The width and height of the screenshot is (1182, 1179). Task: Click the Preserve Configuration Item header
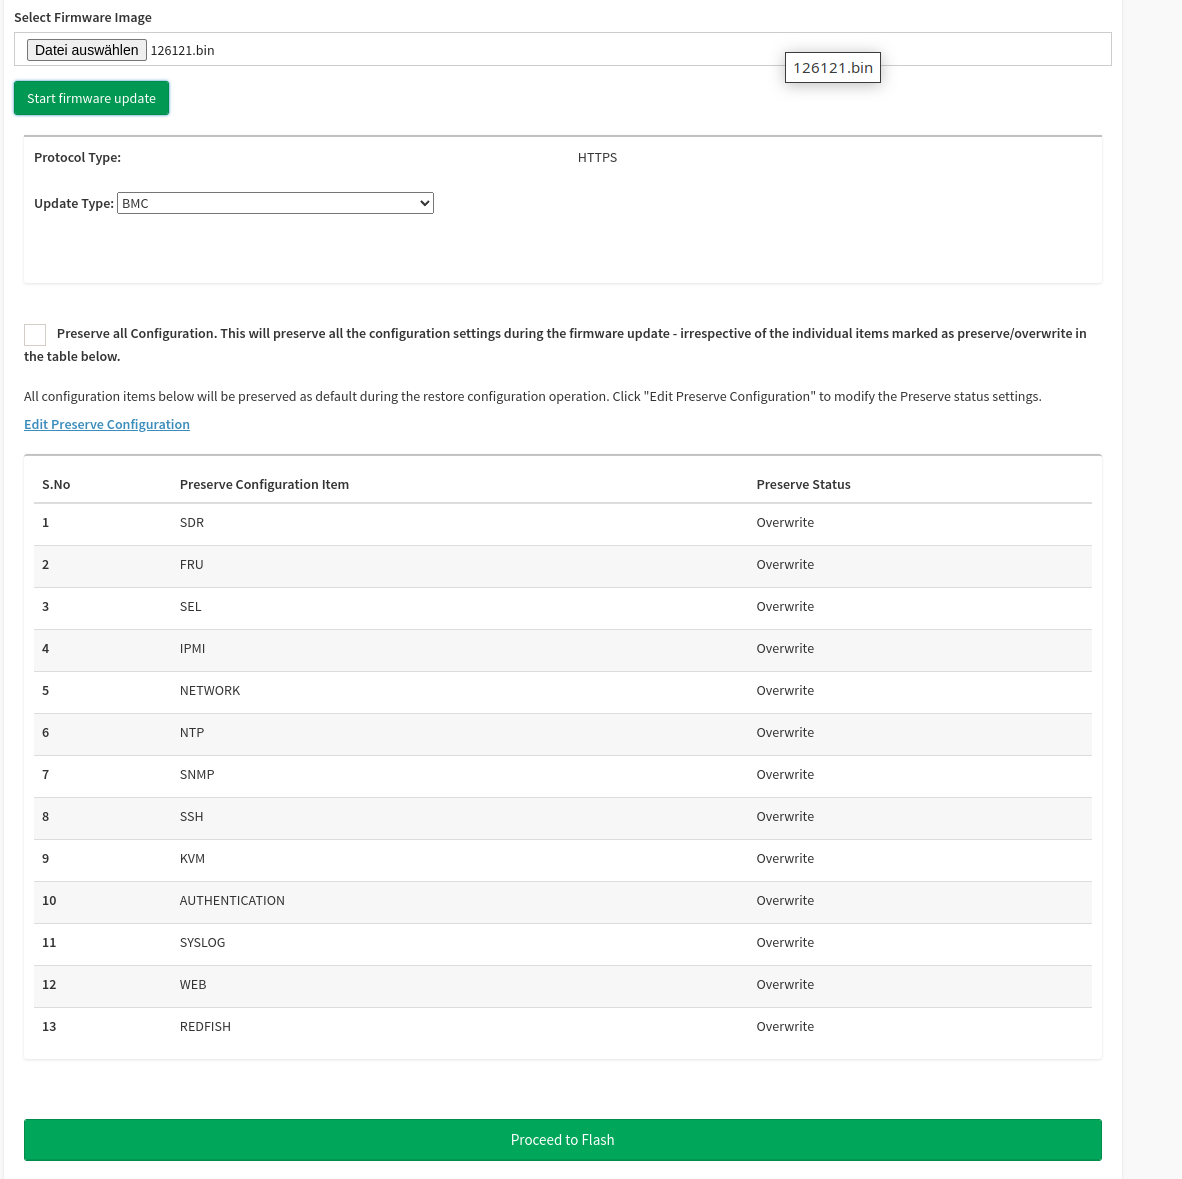pyautogui.click(x=264, y=484)
